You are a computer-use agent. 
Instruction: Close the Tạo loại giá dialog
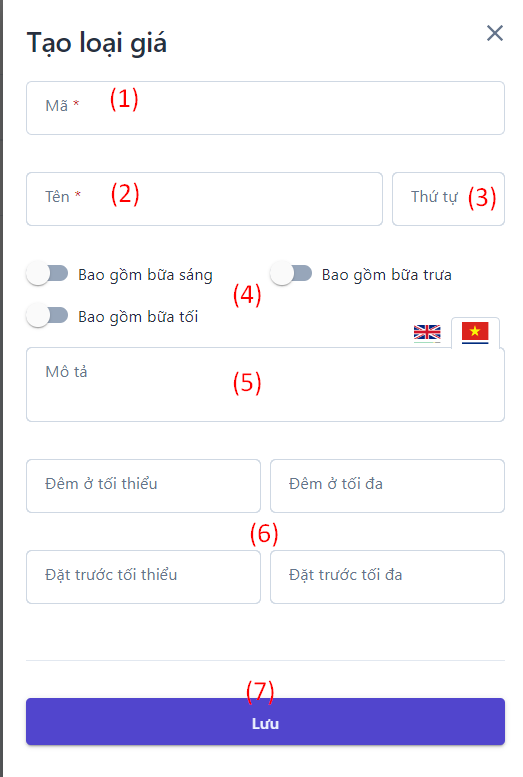point(495,33)
